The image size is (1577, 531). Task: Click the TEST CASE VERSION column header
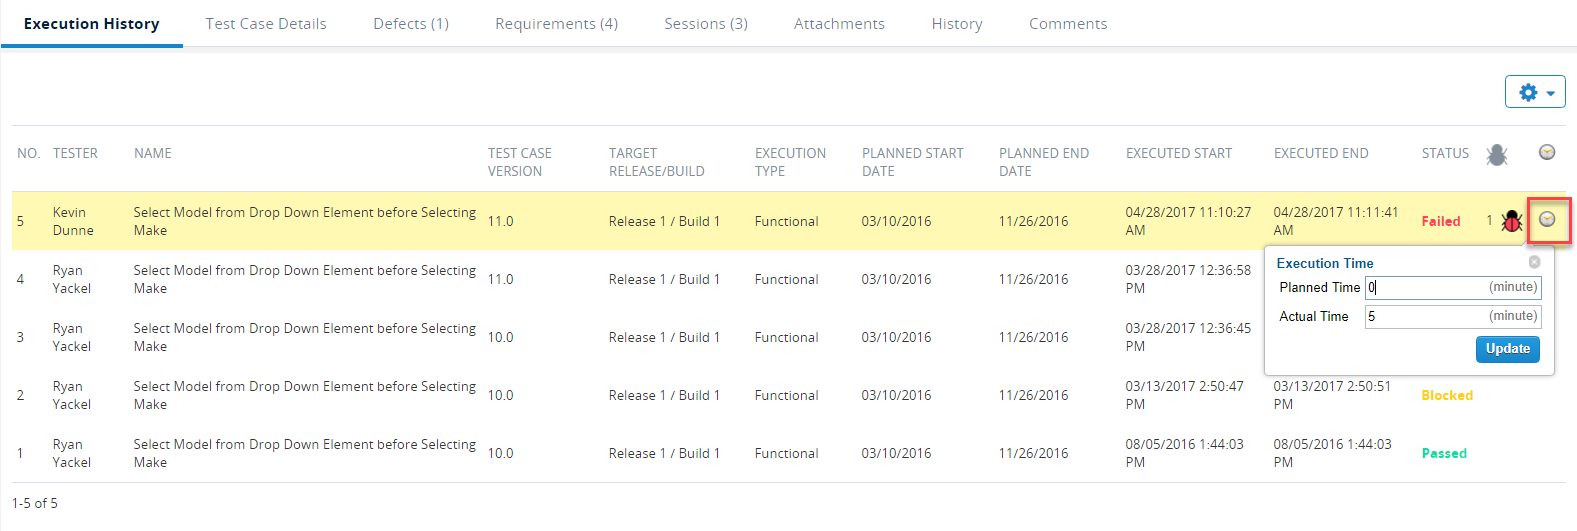pos(520,162)
